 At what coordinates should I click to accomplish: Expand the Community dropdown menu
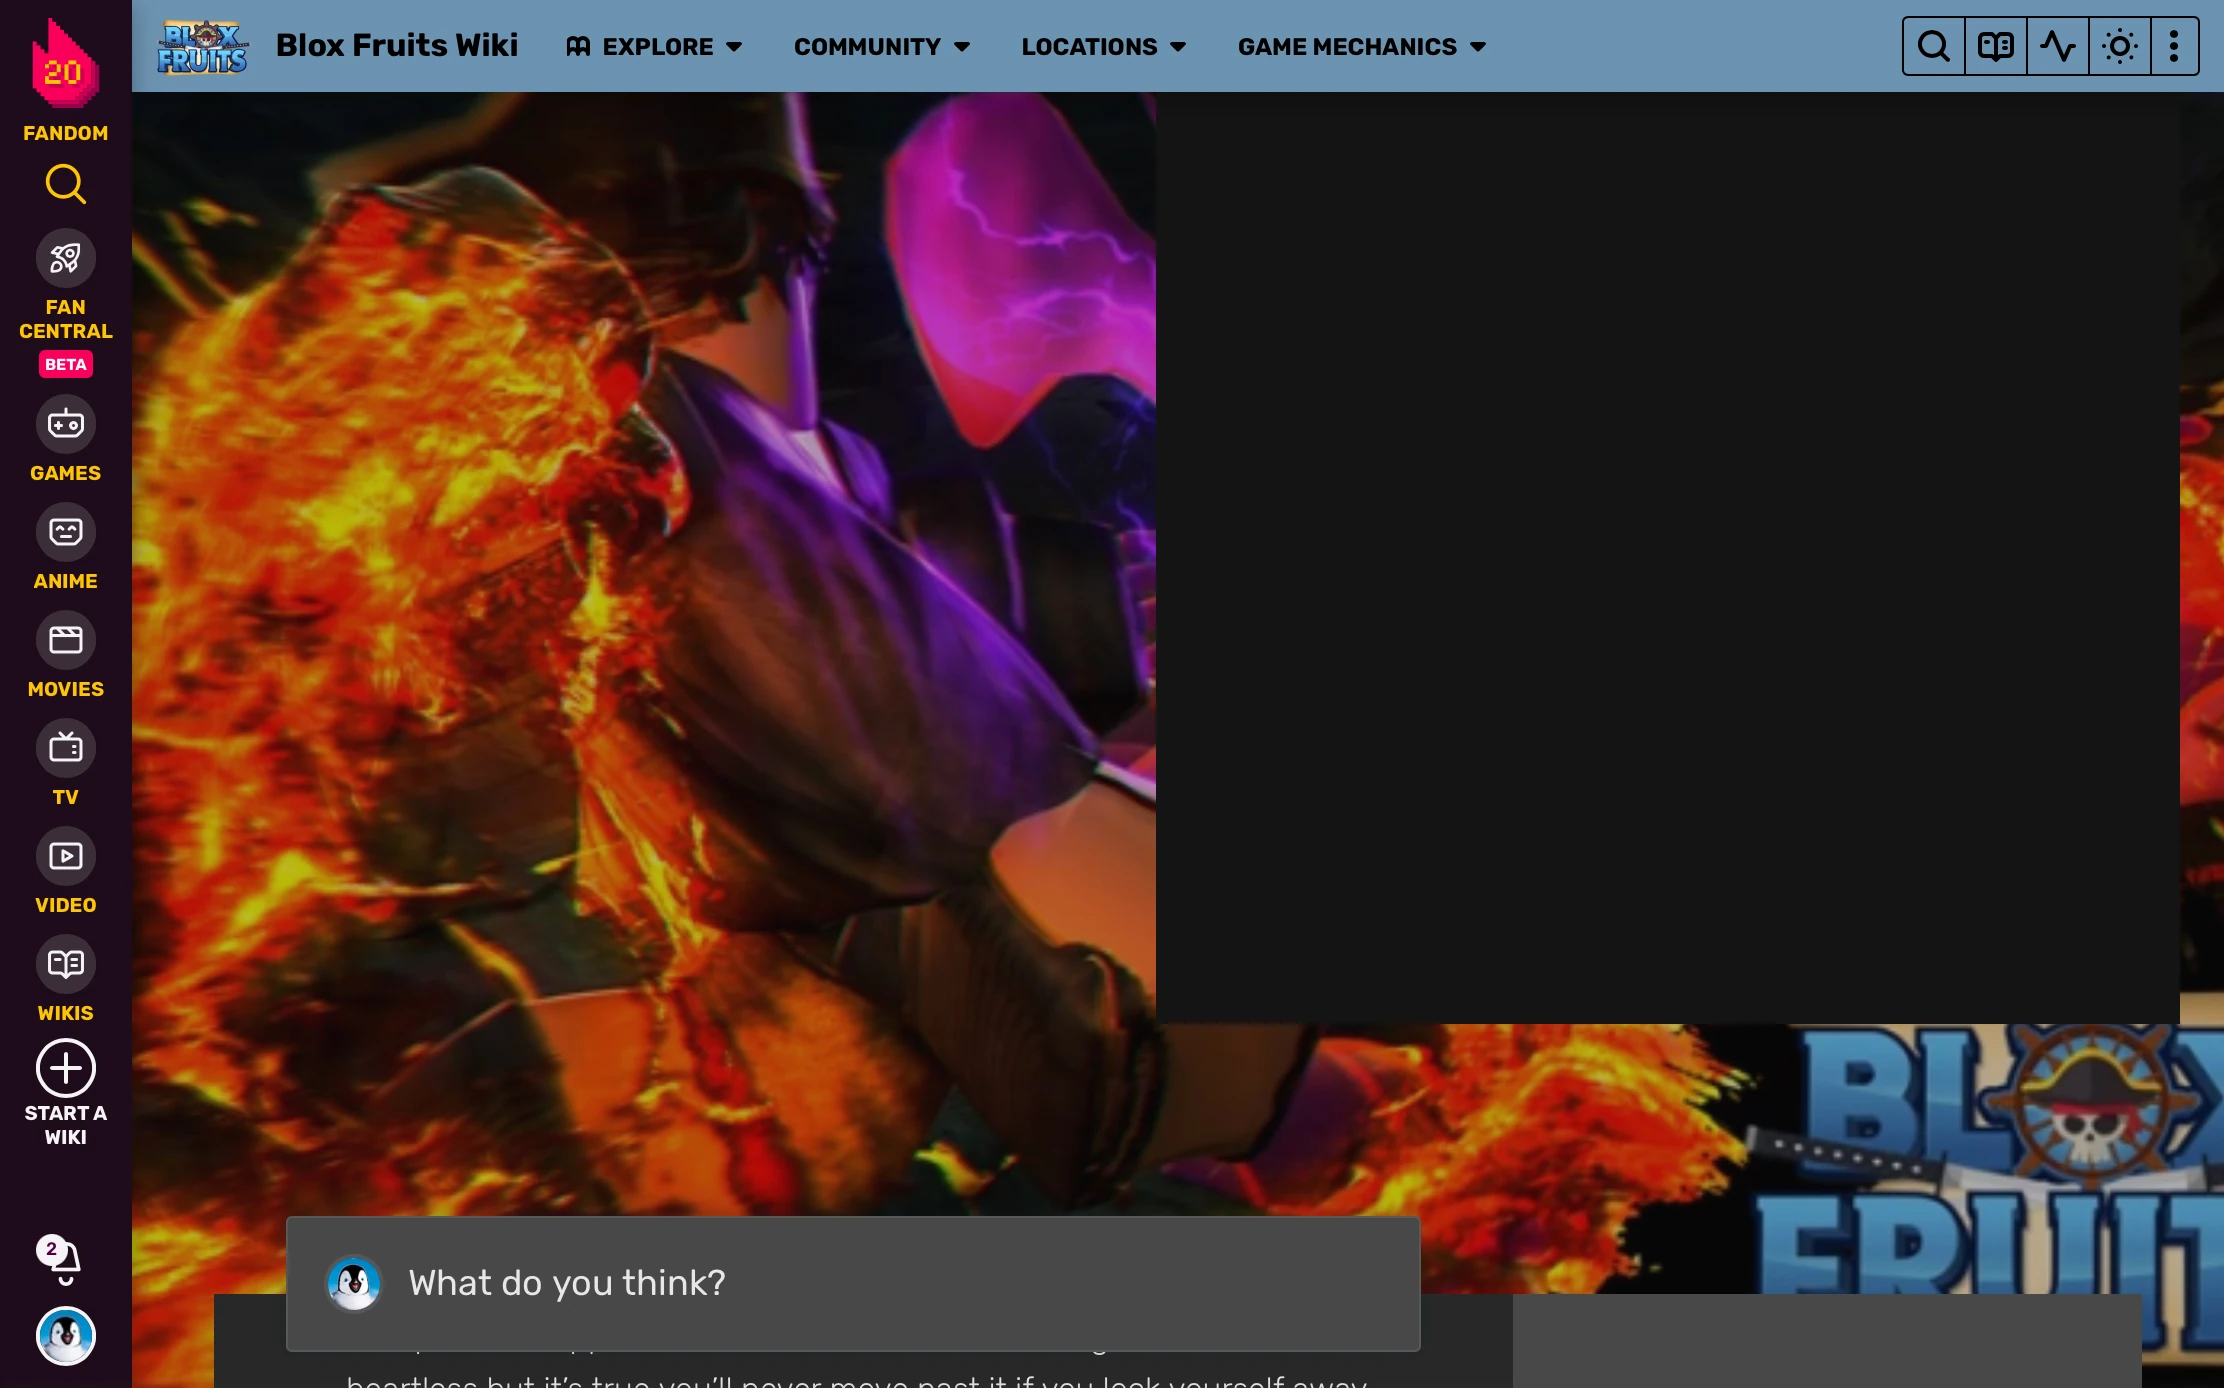click(x=881, y=47)
